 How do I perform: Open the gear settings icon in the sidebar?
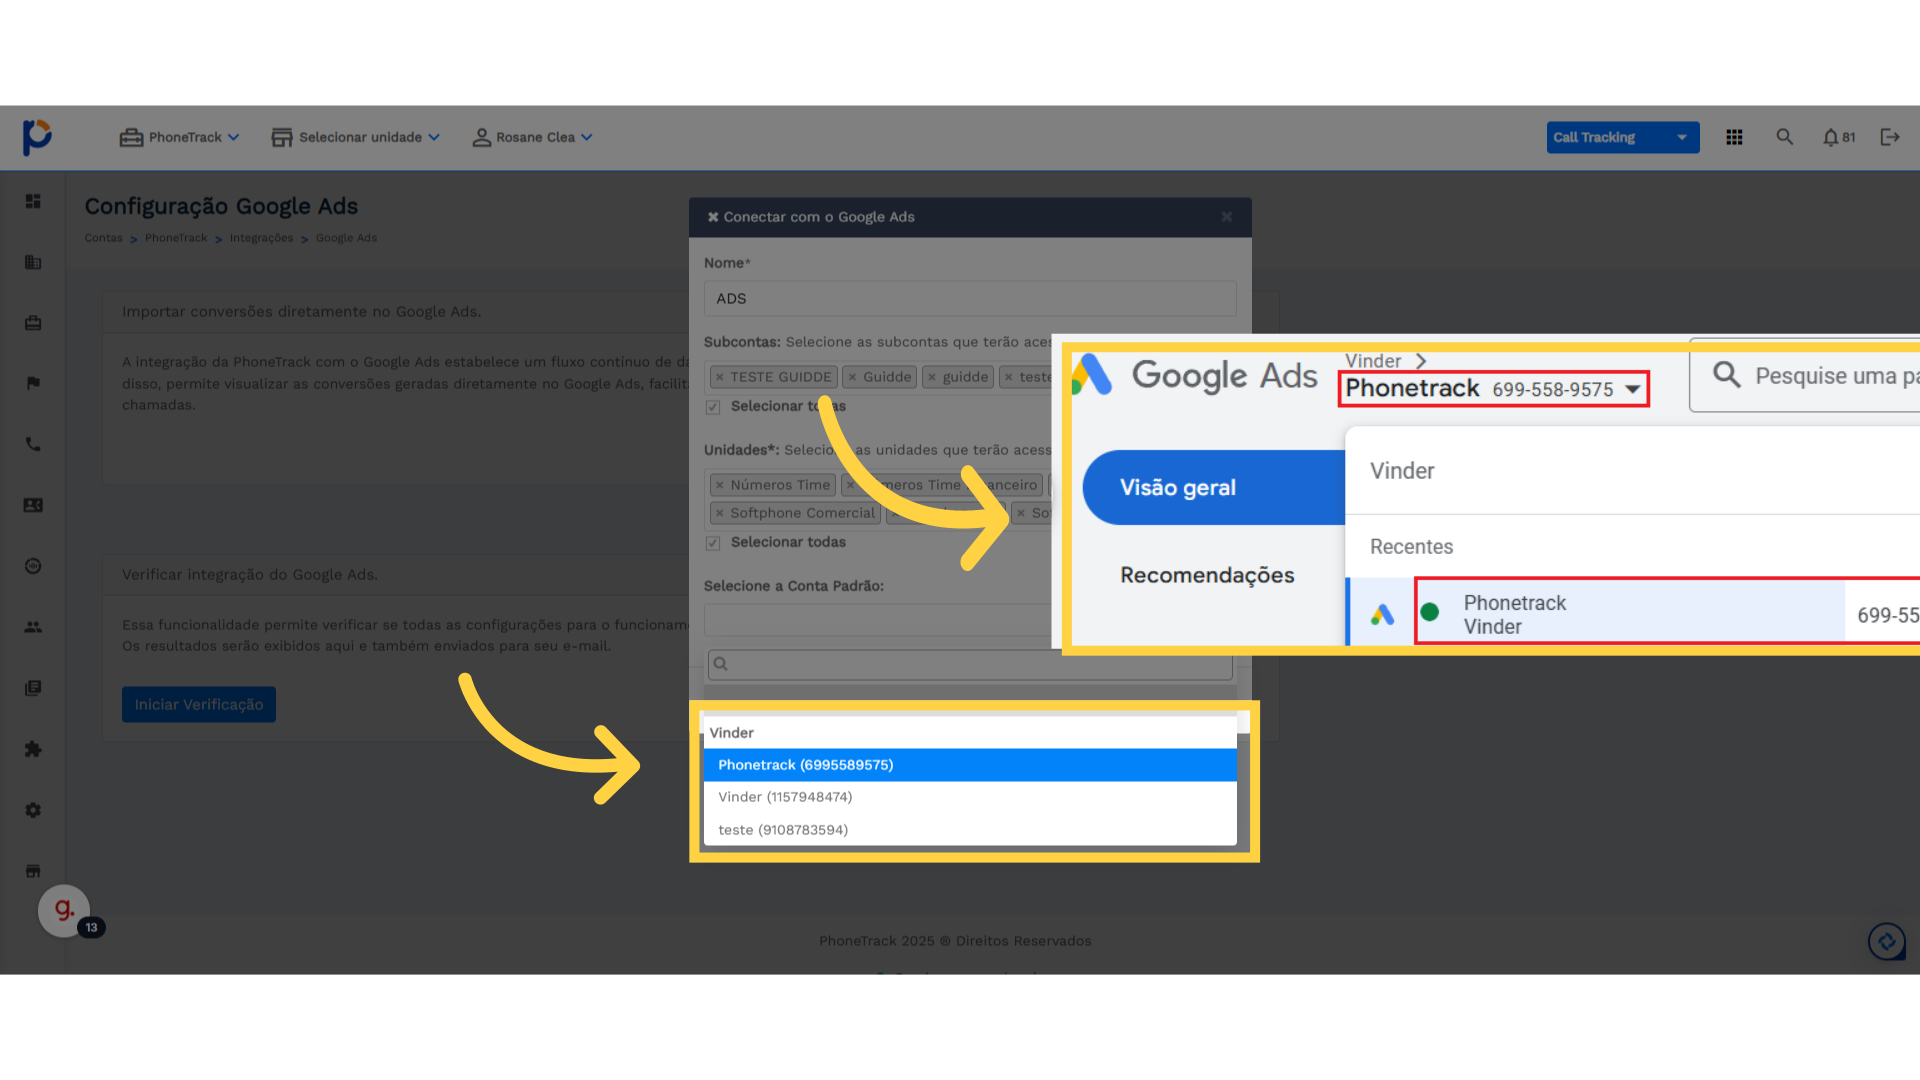tap(33, 810)
